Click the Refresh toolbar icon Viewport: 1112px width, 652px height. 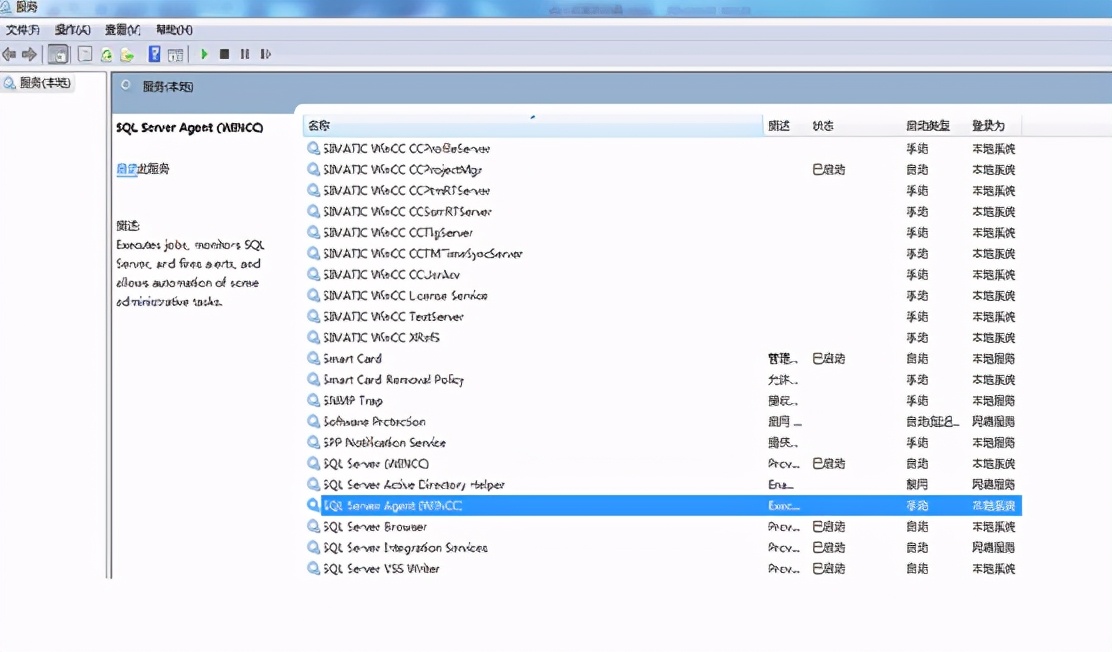106,54
